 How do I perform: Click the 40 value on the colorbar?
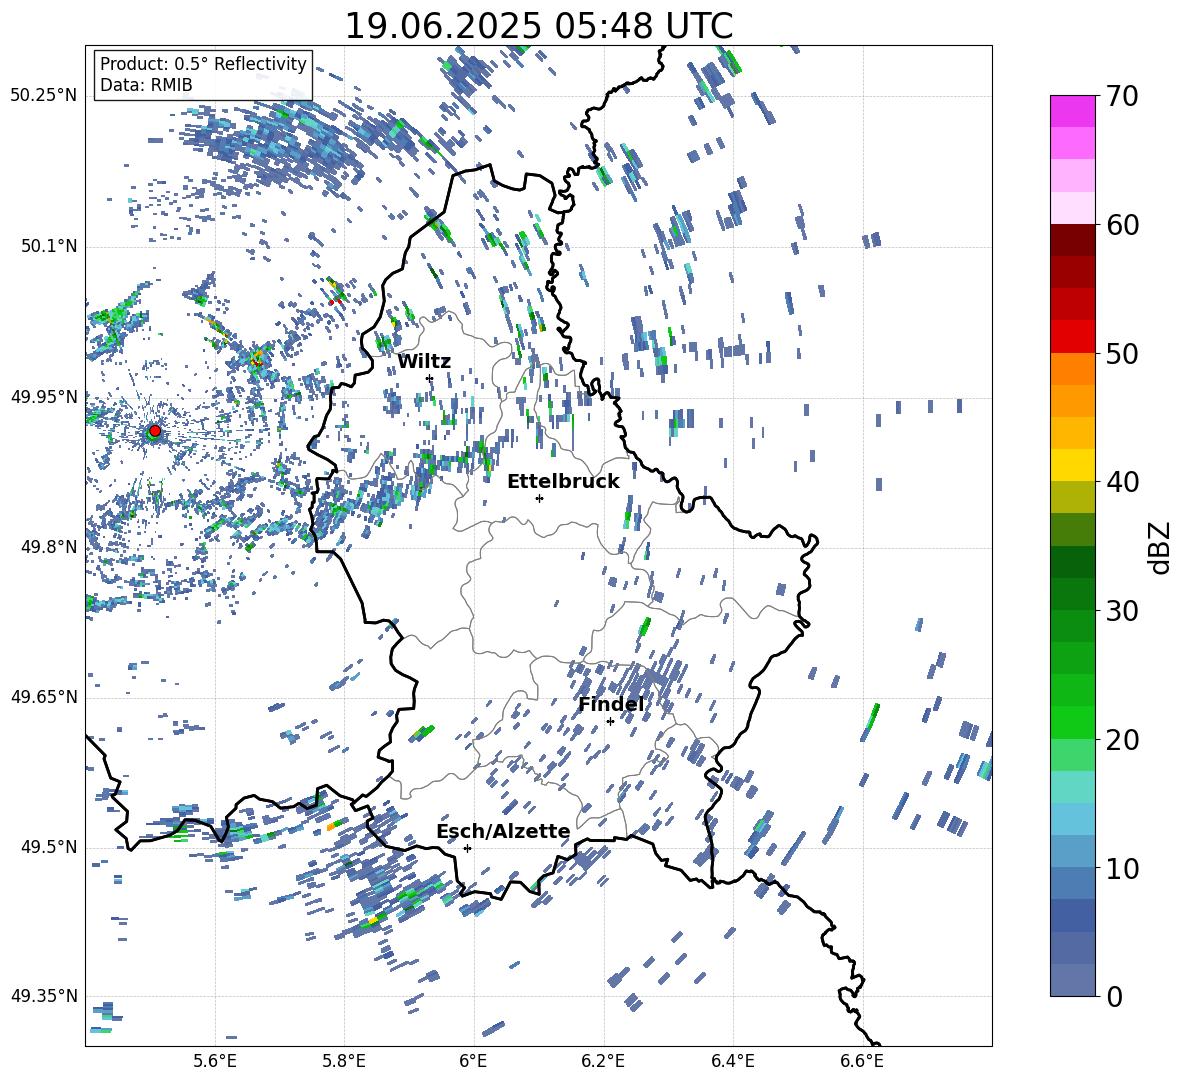[1122, 482]
